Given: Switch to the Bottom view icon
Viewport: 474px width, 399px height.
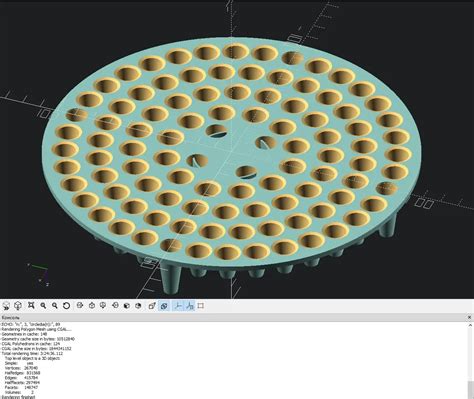Looking at the screenshot, I should [103, 305].
